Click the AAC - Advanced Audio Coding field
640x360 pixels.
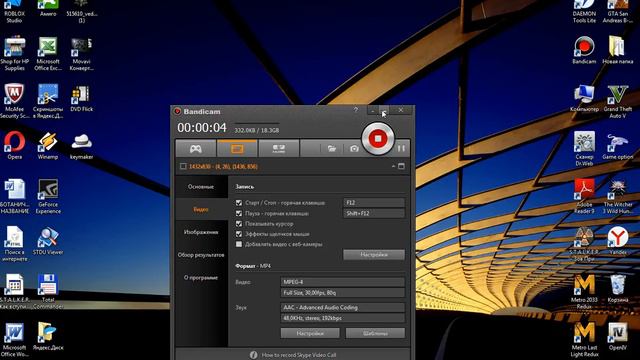pyautogui.click(x=342, y=307)
